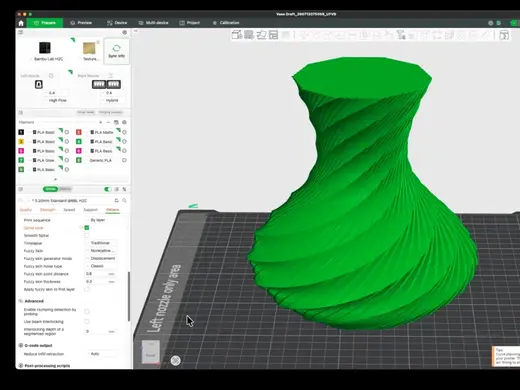
Task: Click Fuzzy skin point distance field
Action: 101,274
